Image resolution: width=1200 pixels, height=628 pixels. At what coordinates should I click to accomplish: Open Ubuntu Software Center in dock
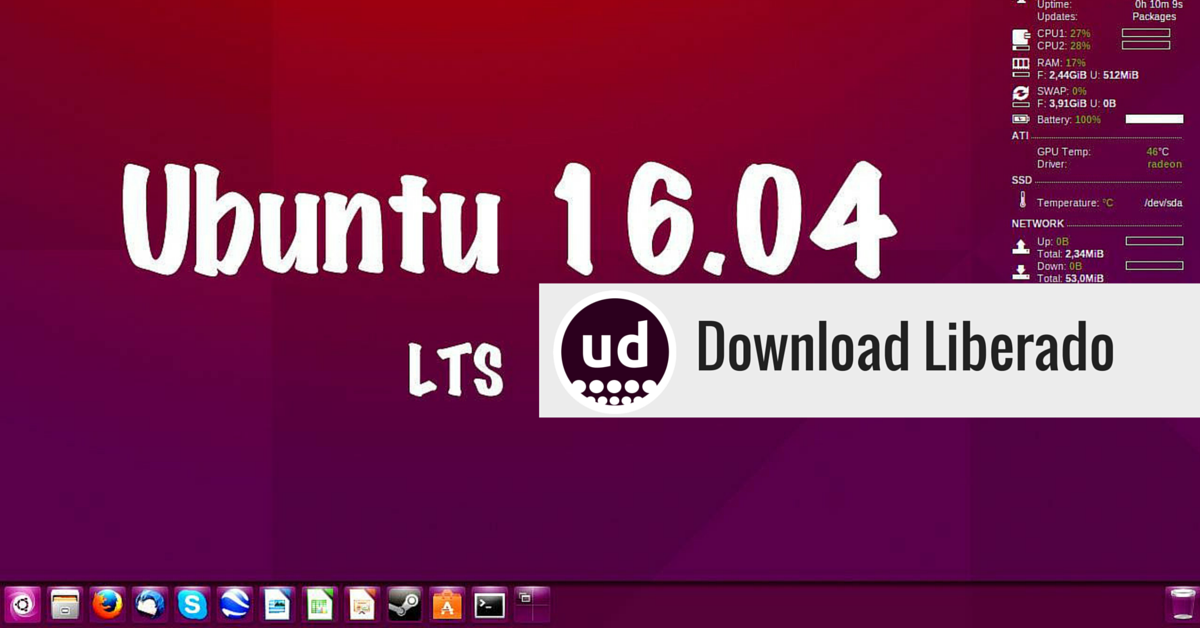(447, 605)
